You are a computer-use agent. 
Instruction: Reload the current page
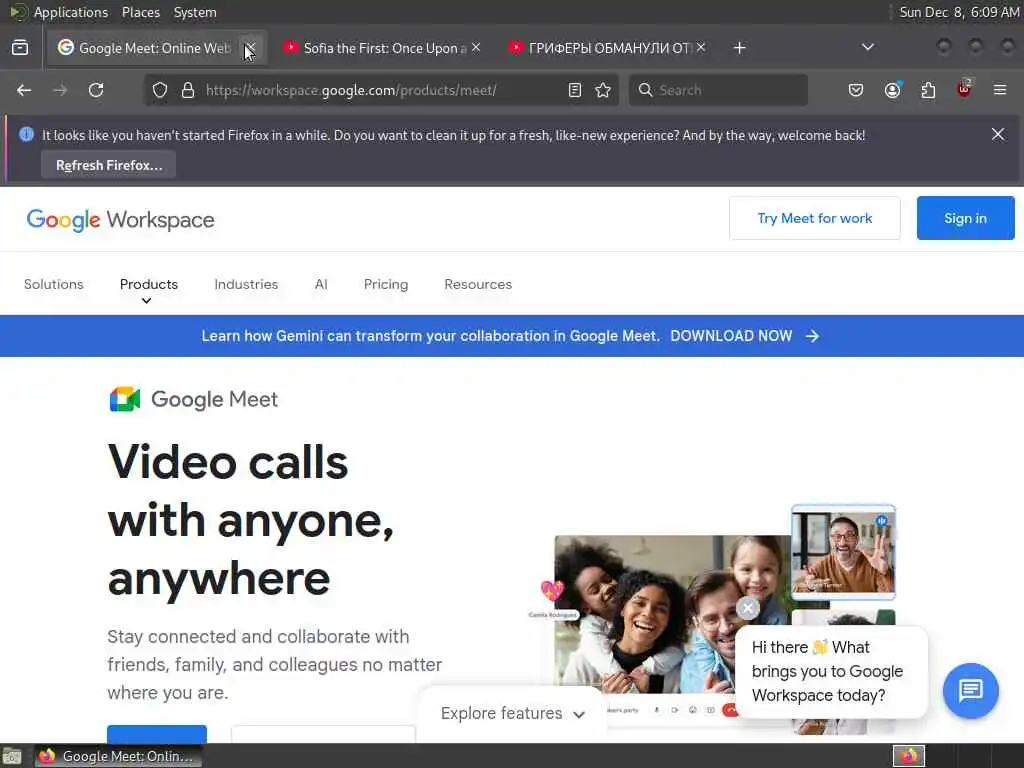click(96, 90)
